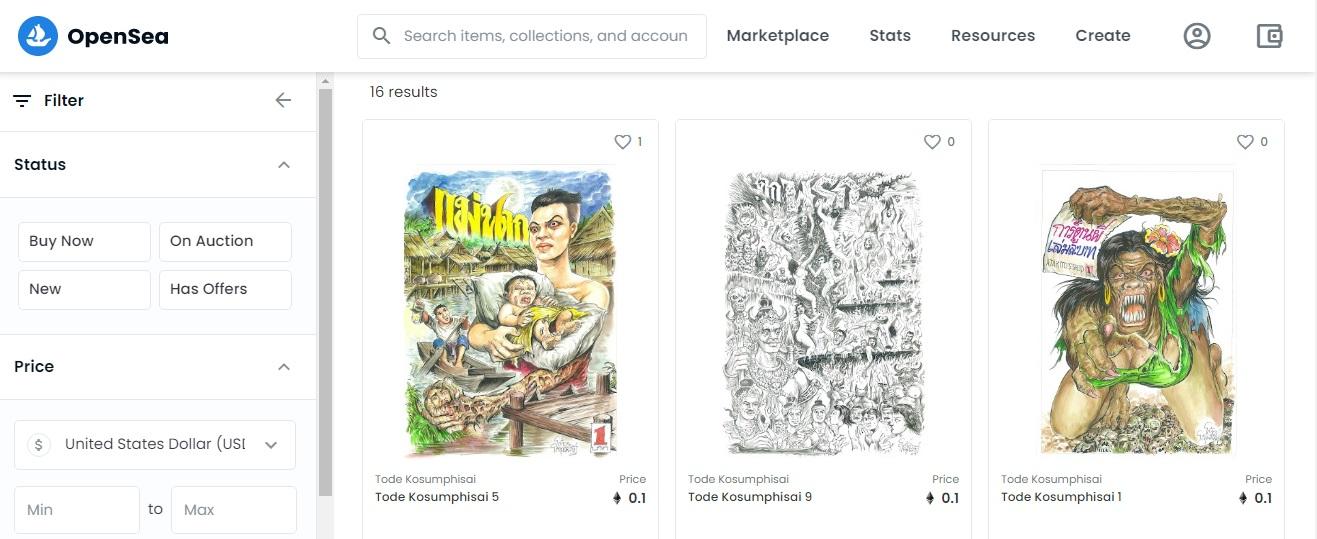This screenshot has width=1317, height=539.
Task: Open Tode Kosumphisai 9 artwork thumbnail
Action: [x=823, y=312]
